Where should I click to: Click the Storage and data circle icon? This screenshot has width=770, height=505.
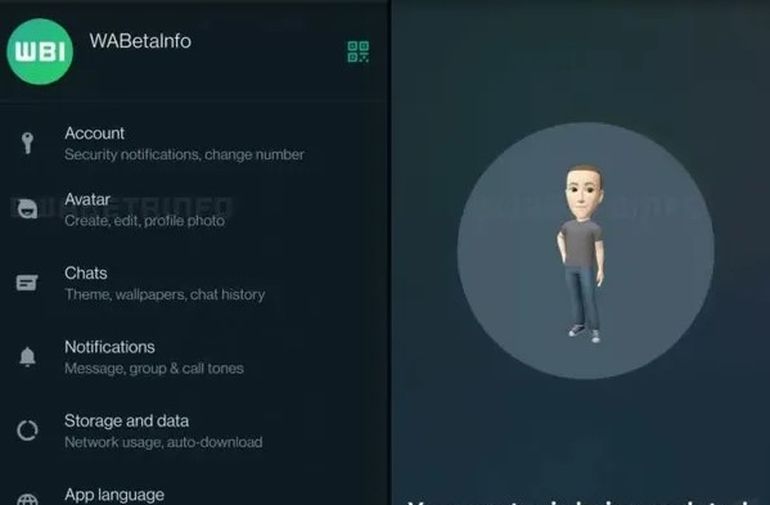[x=28, y=430]
